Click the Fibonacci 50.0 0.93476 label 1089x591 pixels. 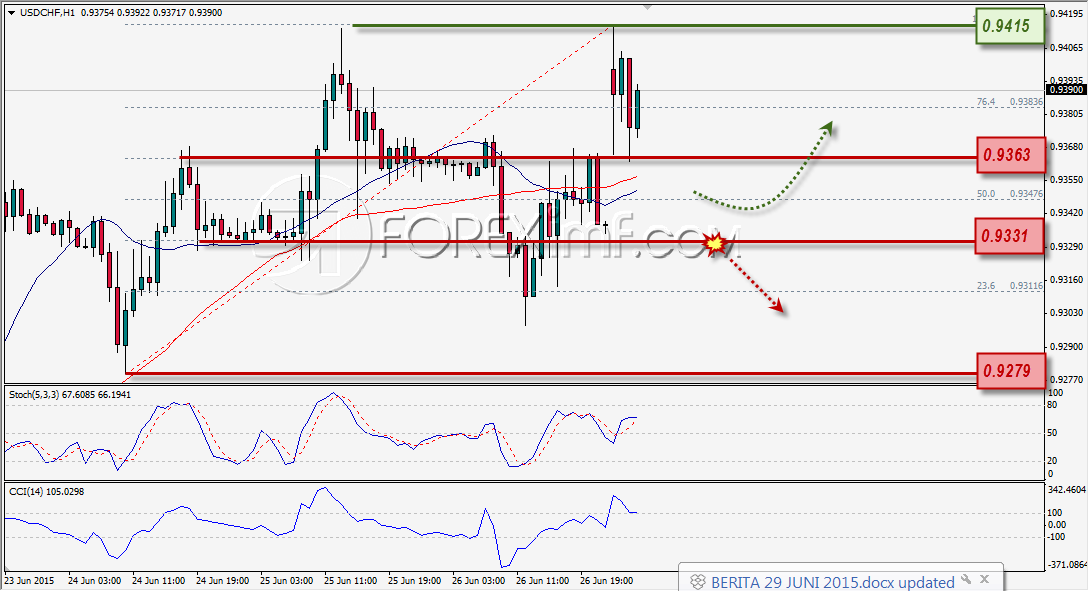1010,194
